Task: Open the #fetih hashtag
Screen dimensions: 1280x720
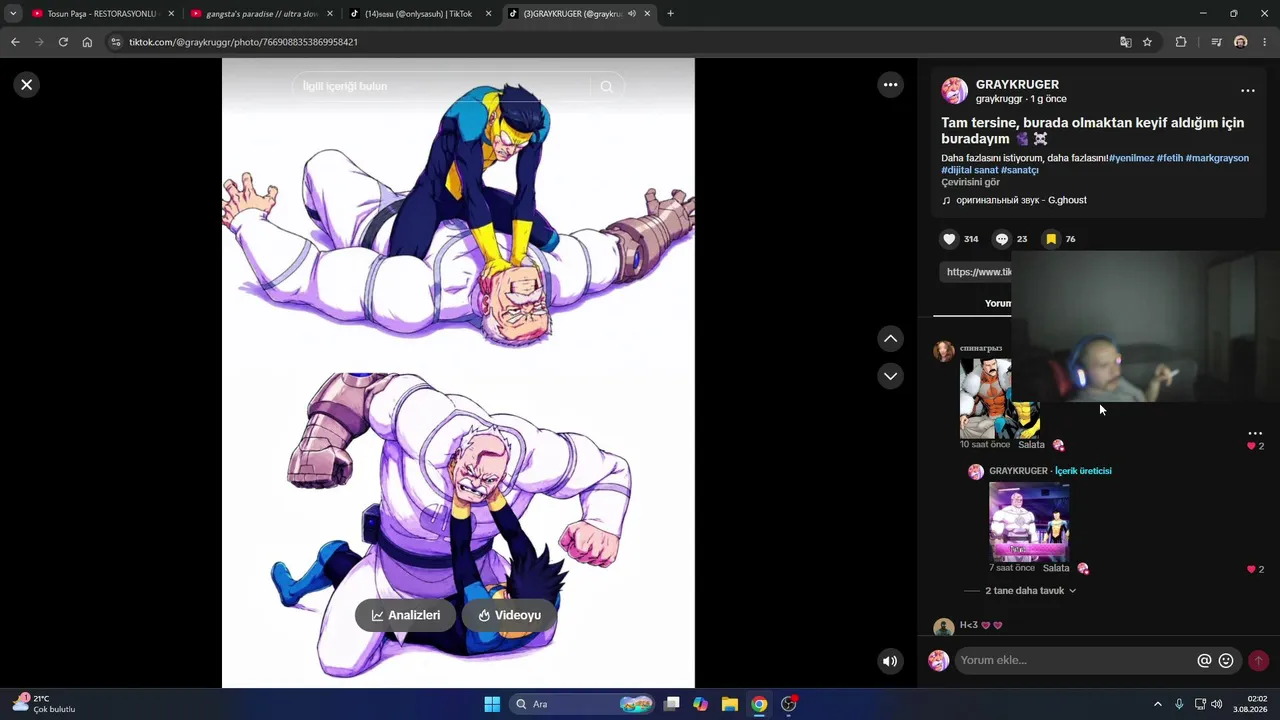Action: 1169,158
